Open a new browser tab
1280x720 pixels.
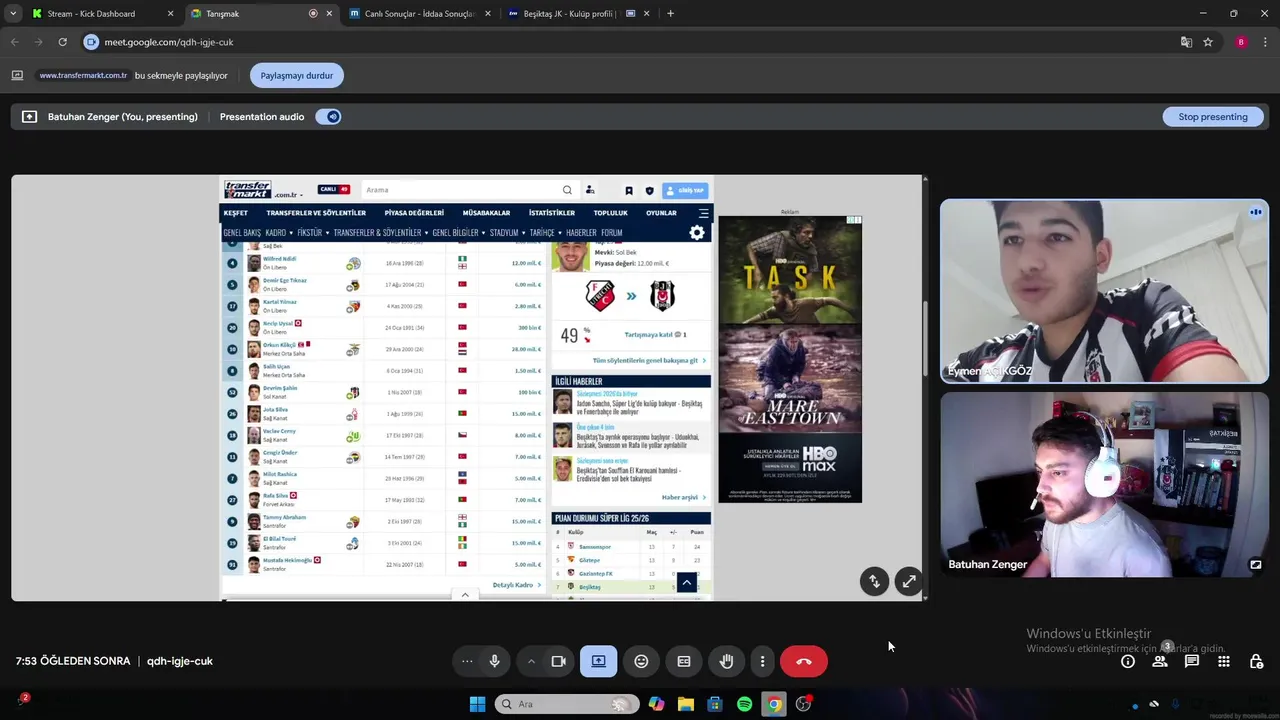click(x=670, y=14)
